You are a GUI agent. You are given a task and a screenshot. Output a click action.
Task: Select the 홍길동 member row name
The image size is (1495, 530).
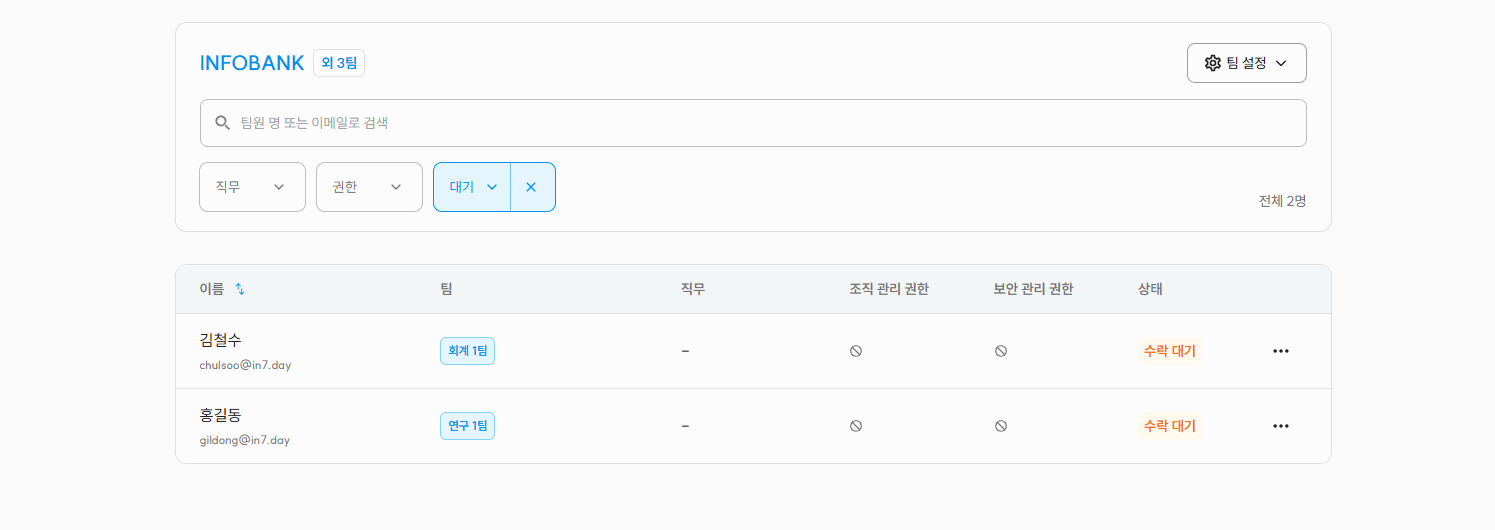tap(221, 415)
